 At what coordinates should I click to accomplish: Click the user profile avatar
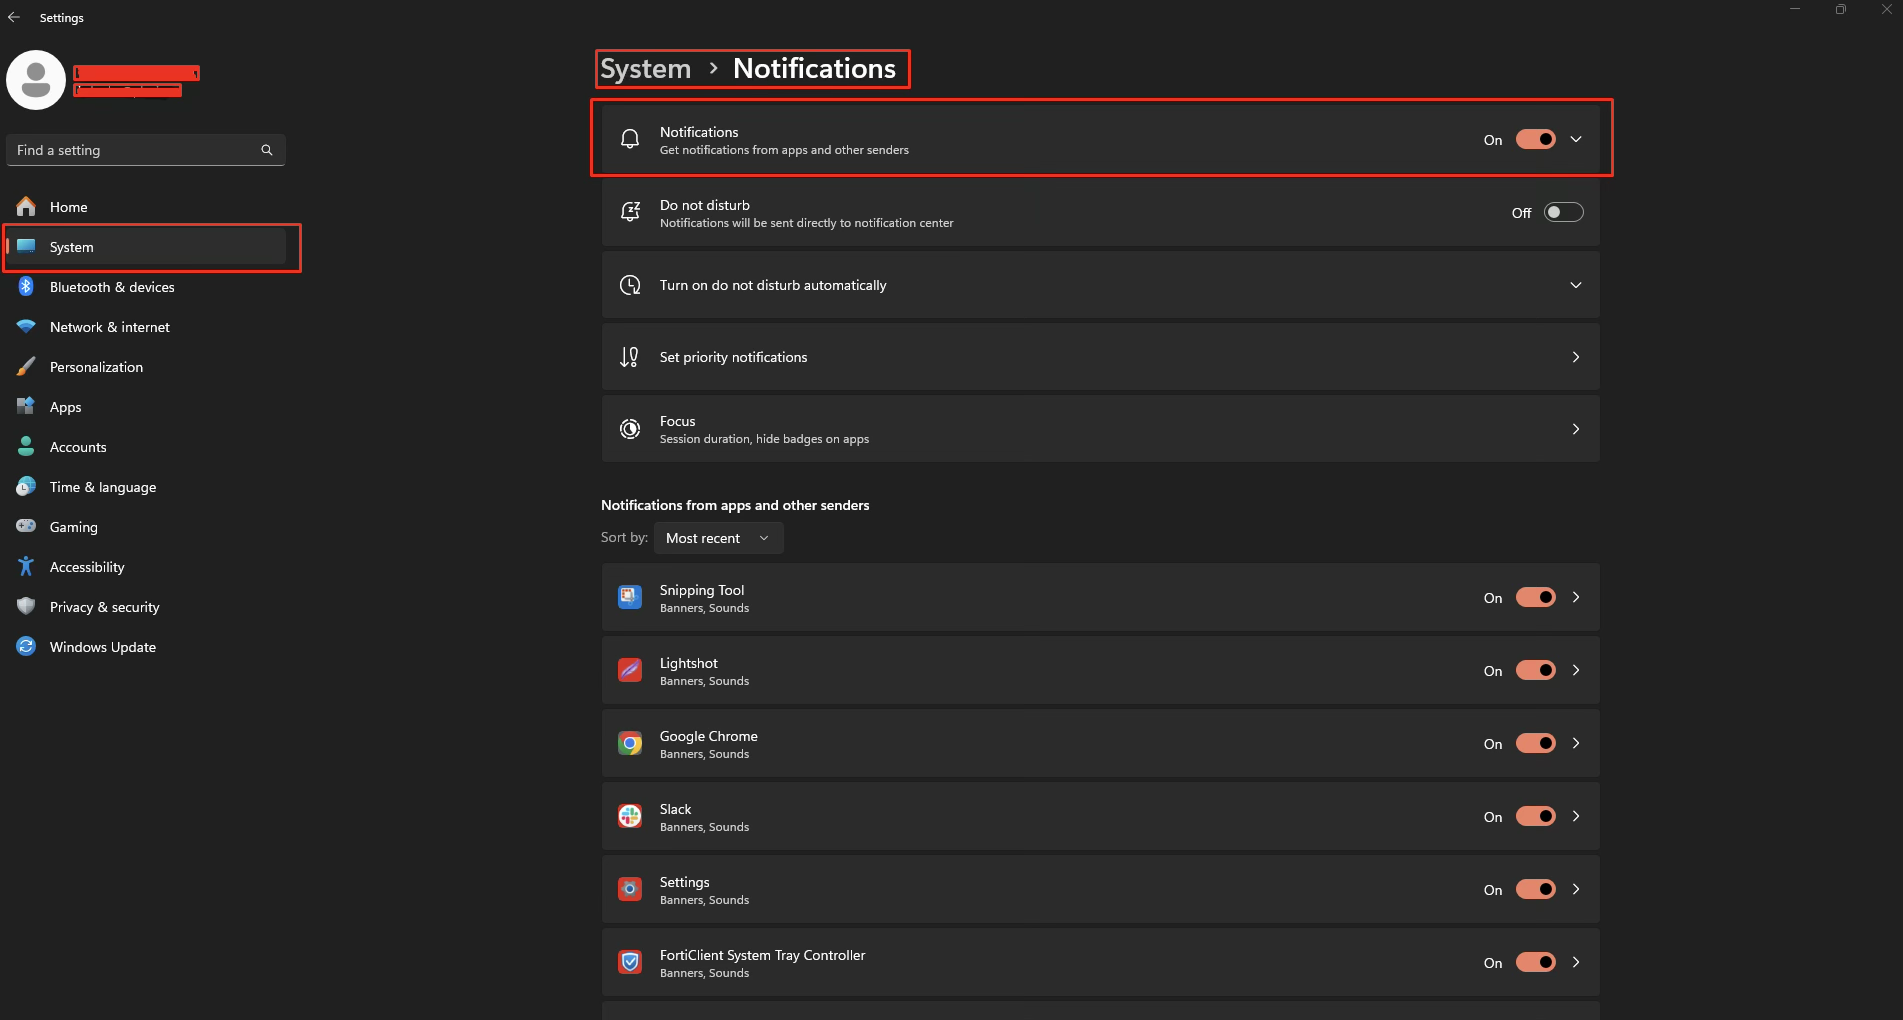pyautogui.click(x=36, y=80)
